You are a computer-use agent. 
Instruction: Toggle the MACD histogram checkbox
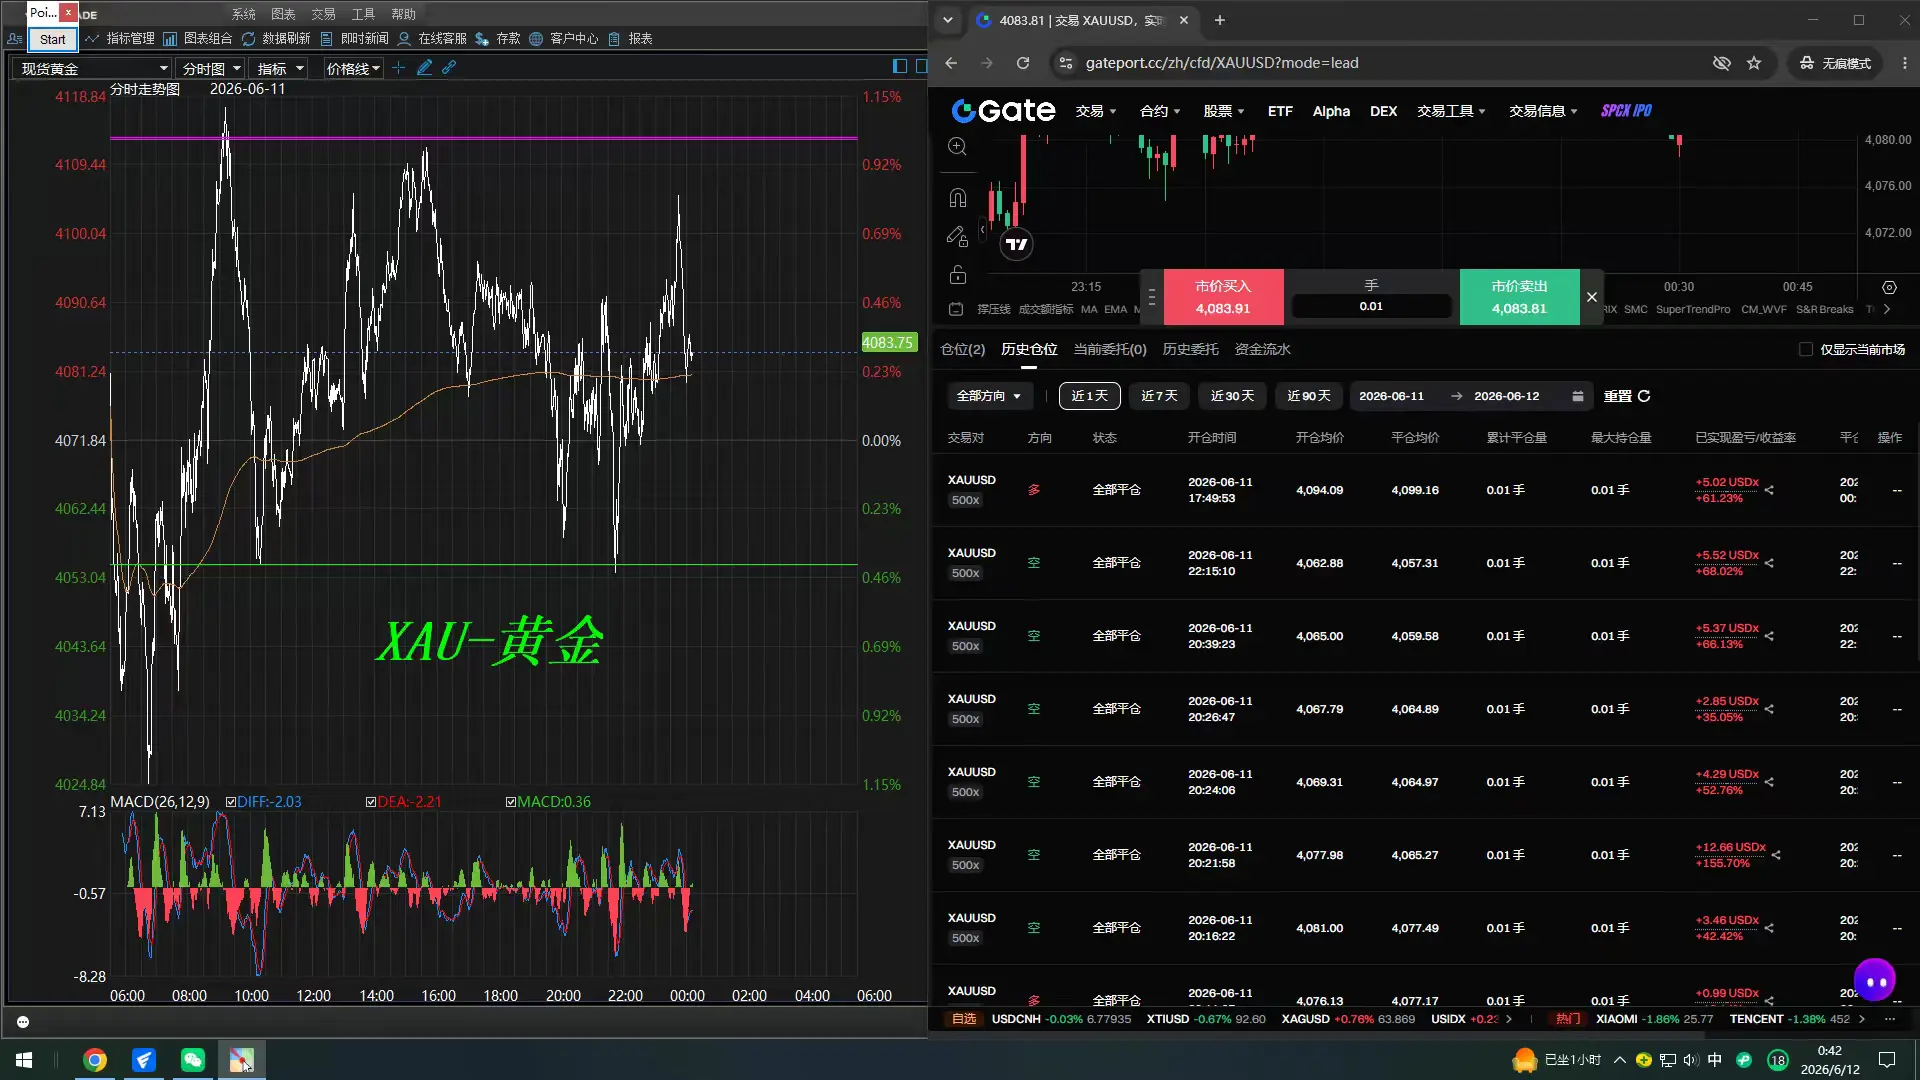tap(511, 802)
